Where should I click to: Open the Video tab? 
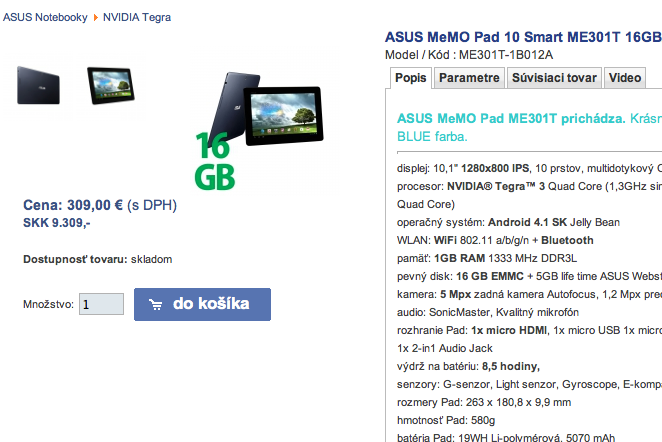point(624,78)
